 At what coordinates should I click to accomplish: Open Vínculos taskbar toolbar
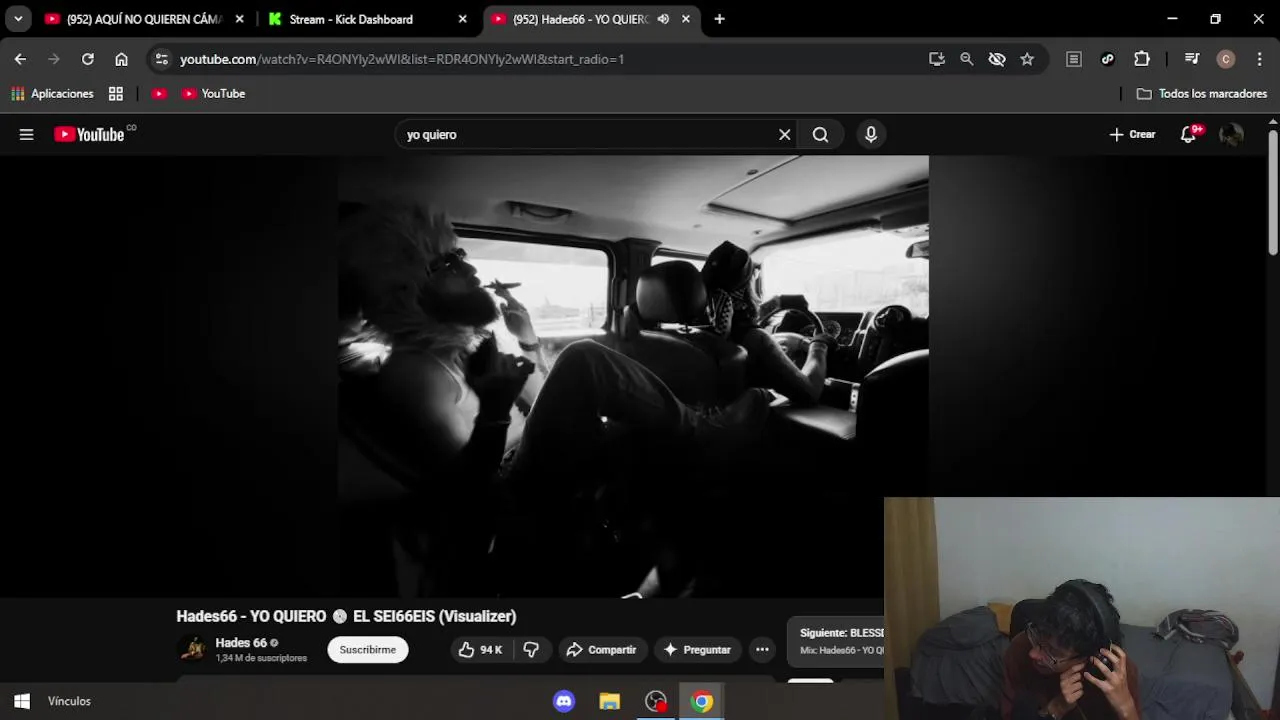click(x=69, y=701)
